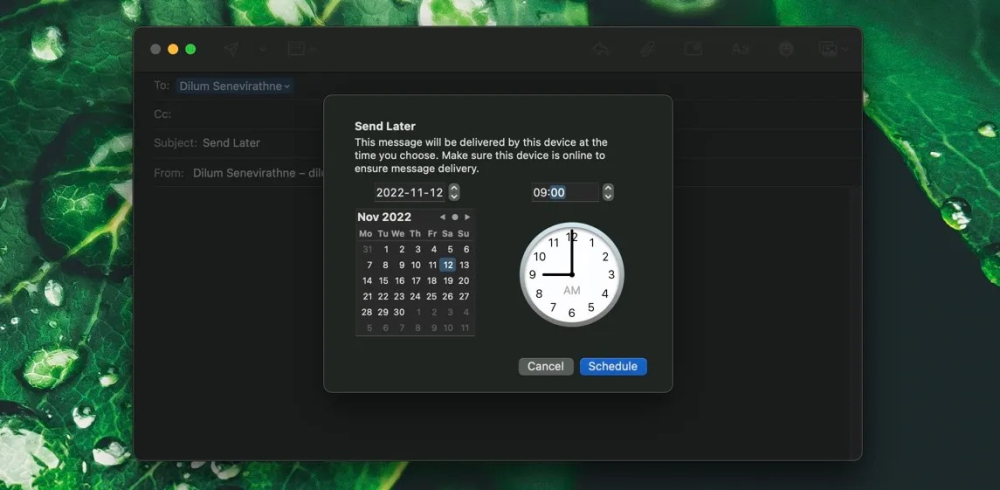This screenshot has height=490, width=1000.
Task: Open the photo browser icon
Action: pos(828,49)
